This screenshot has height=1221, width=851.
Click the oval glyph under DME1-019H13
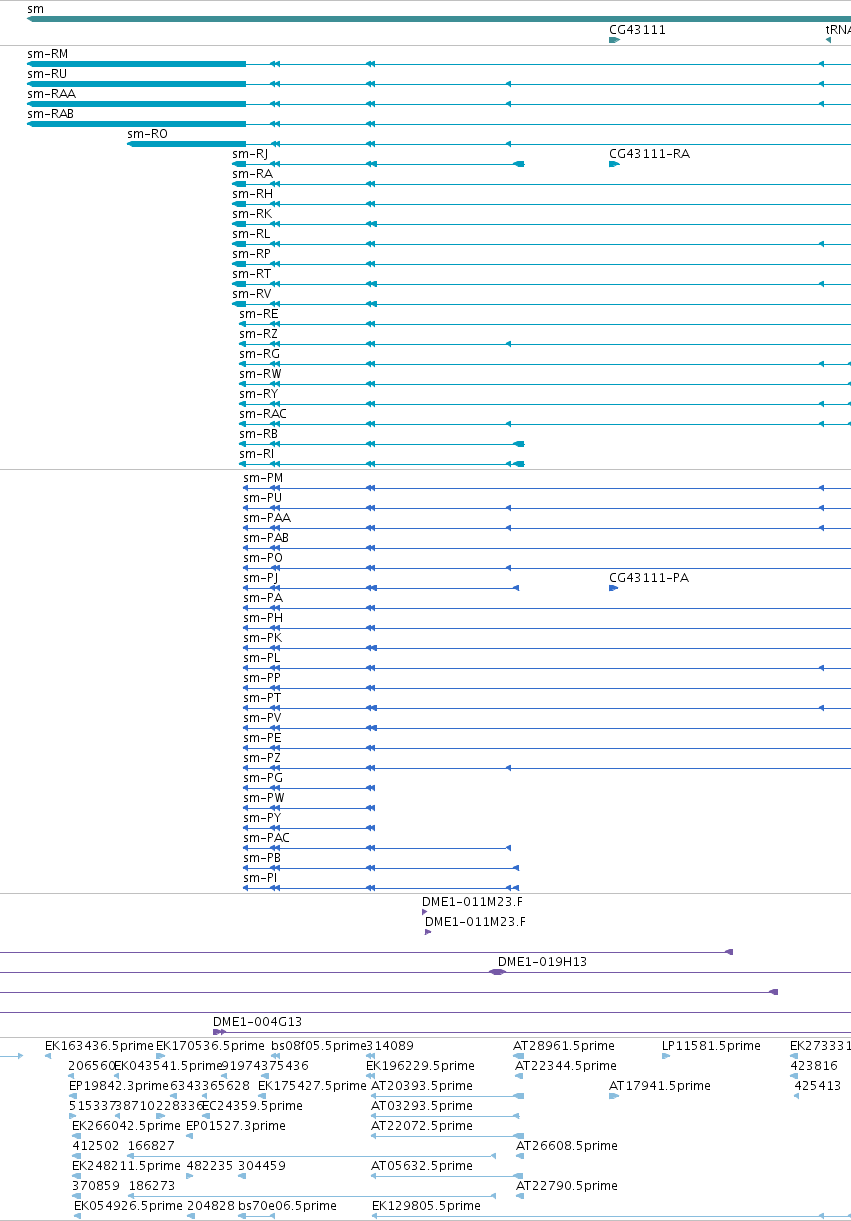click(x=497, y=972)
